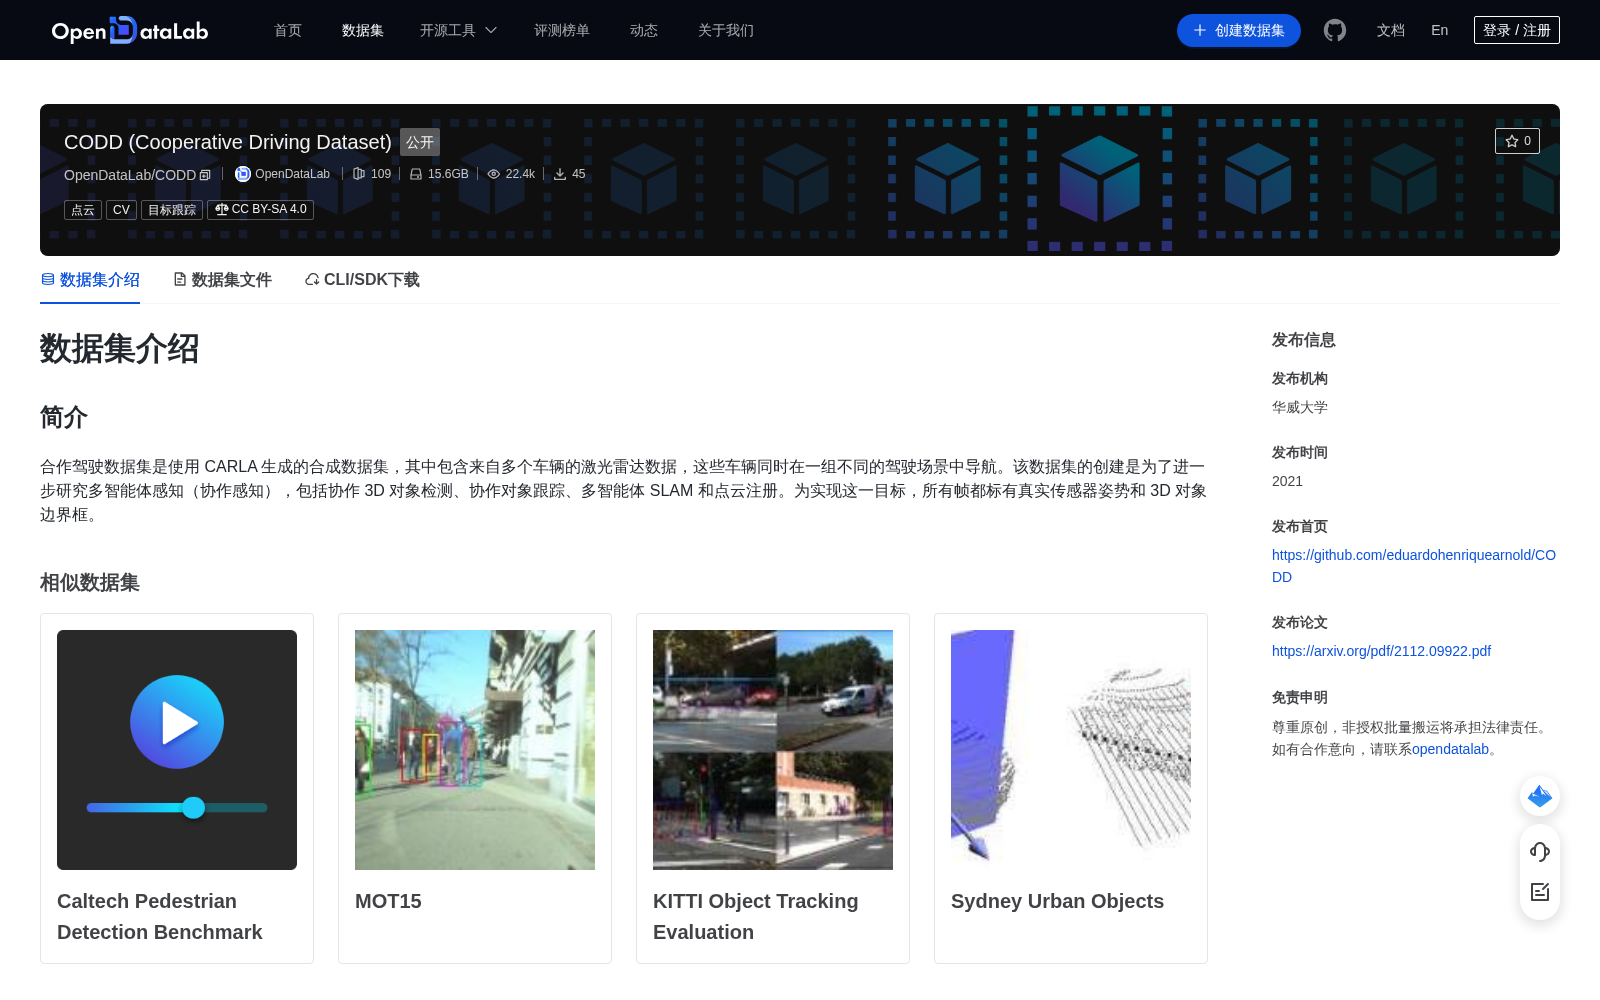This screenshot has width=1600, height=1000.
Task: Click the 目标跟踪 tag
Action: (172, 210)
